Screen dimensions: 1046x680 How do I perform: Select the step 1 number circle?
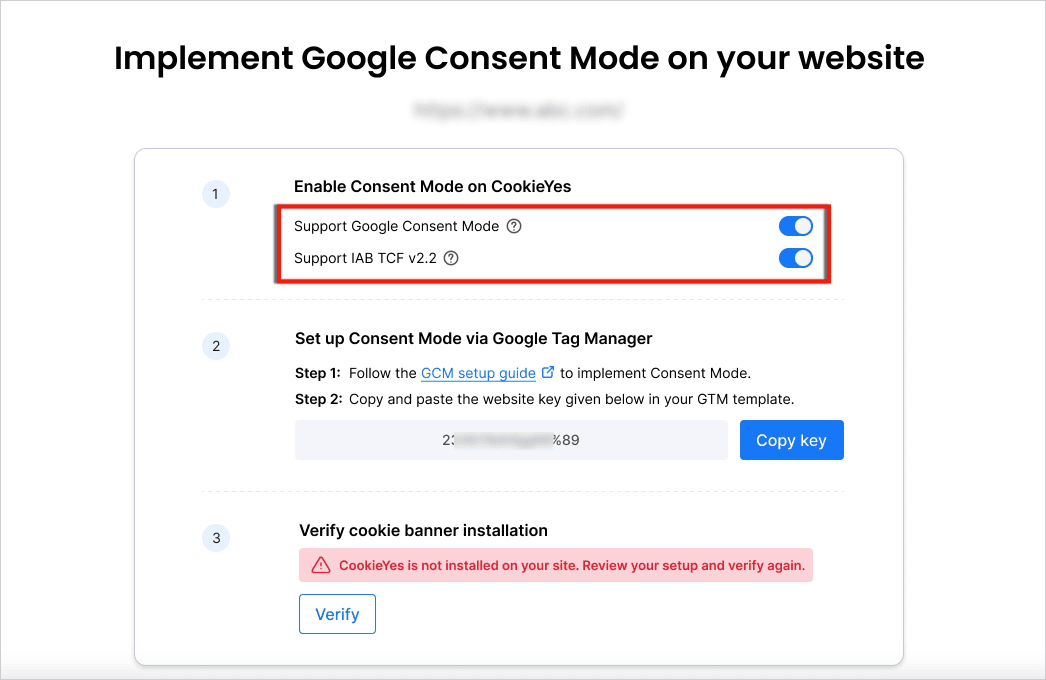[215, 194]
